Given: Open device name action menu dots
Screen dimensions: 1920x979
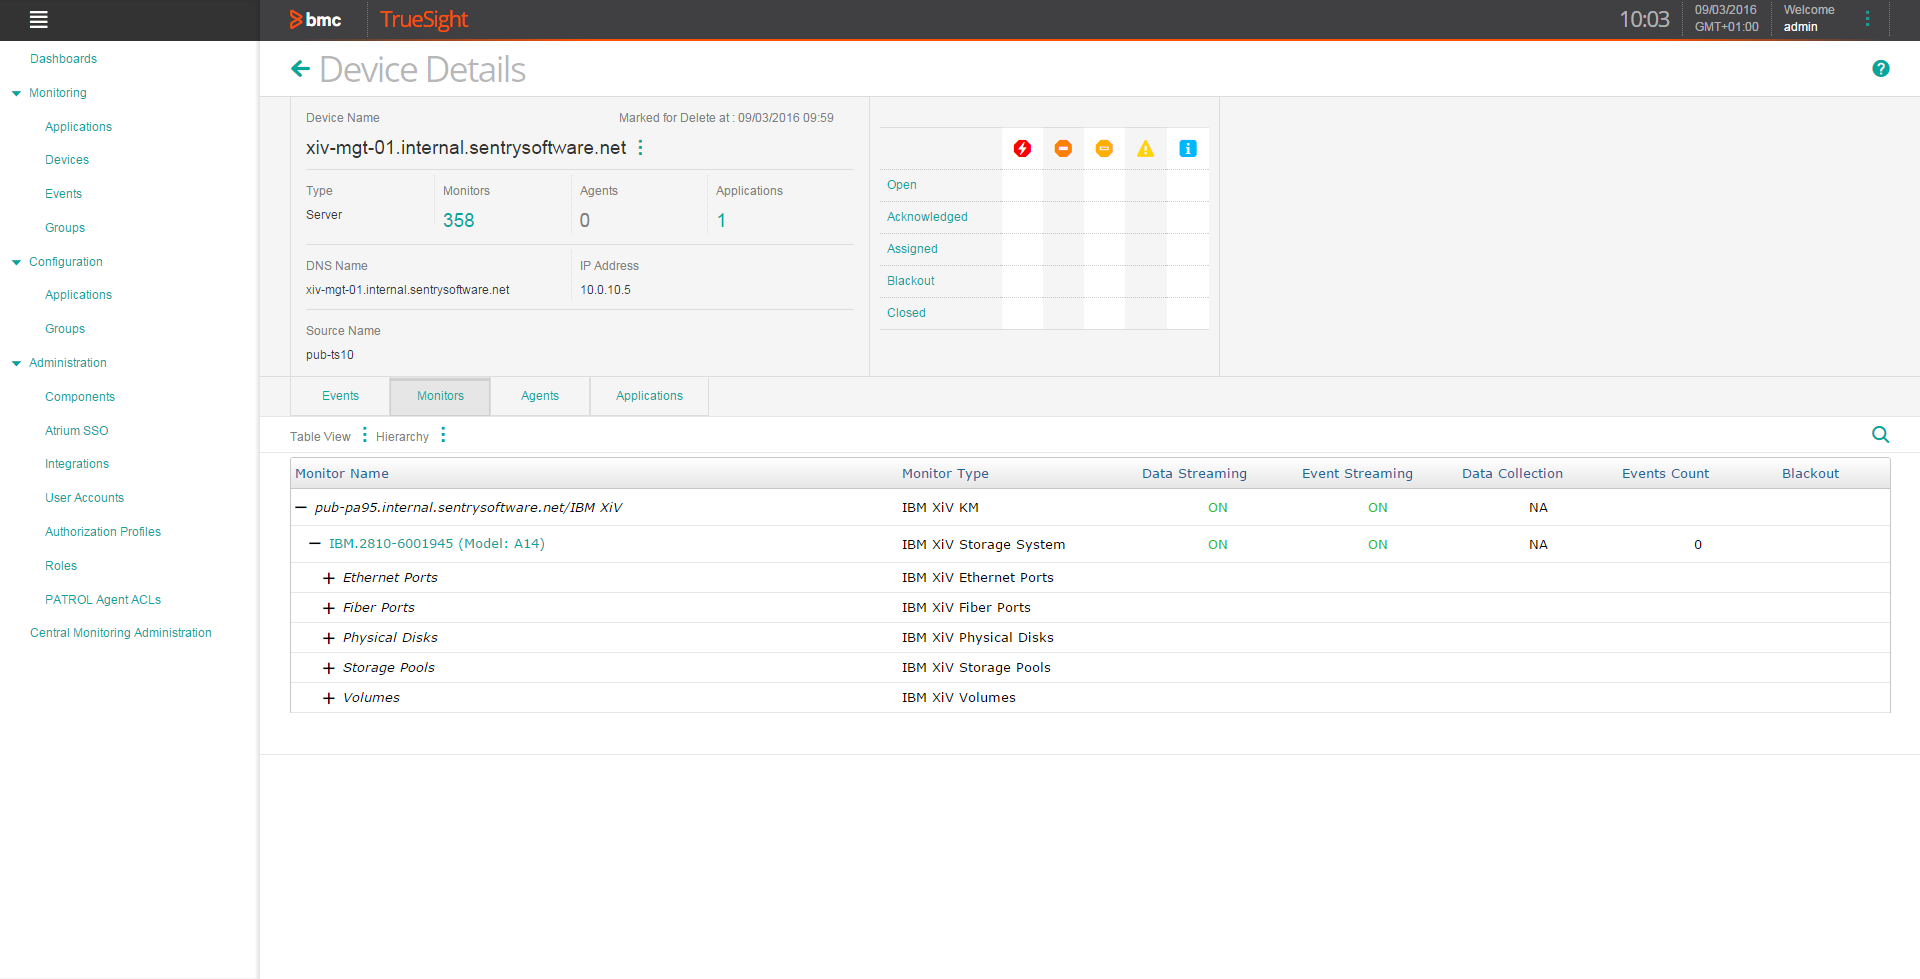Looking at the screenshot, I should pos(640,148).
